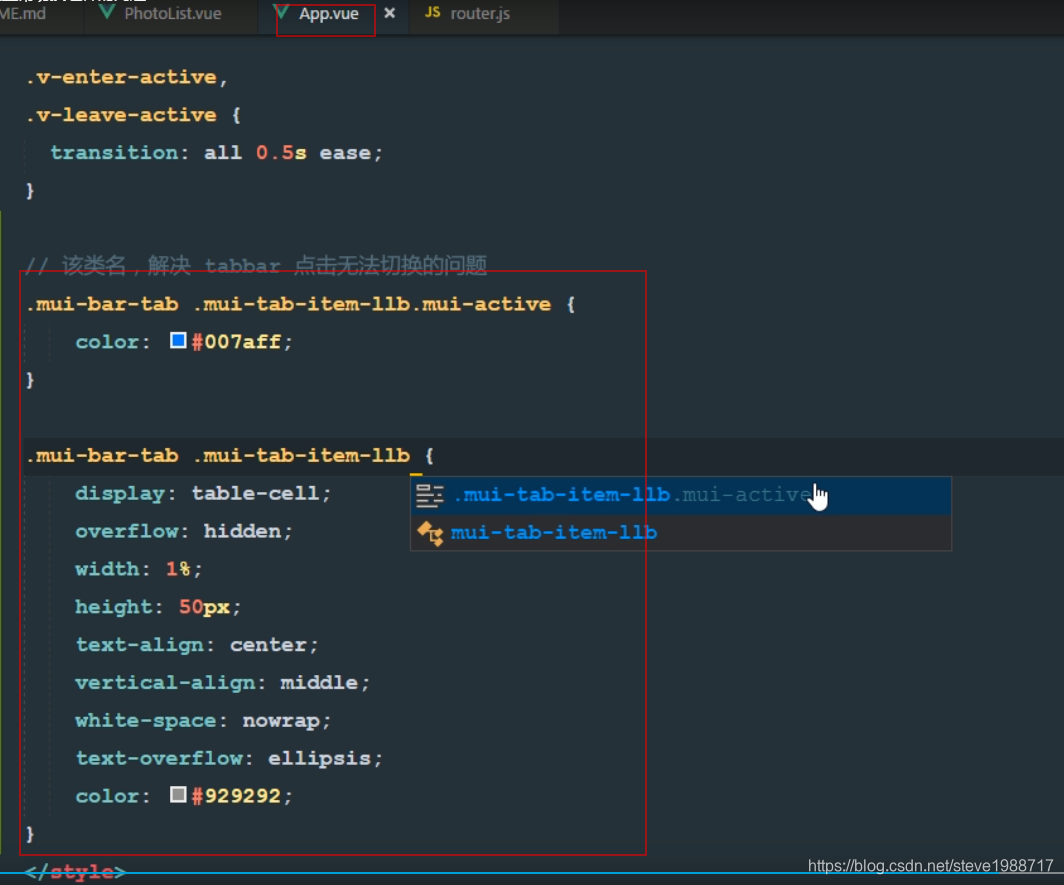Click the Vue icon on PhotoList.vue tab
1064x885 pixels.
click(x=107, y=12)
